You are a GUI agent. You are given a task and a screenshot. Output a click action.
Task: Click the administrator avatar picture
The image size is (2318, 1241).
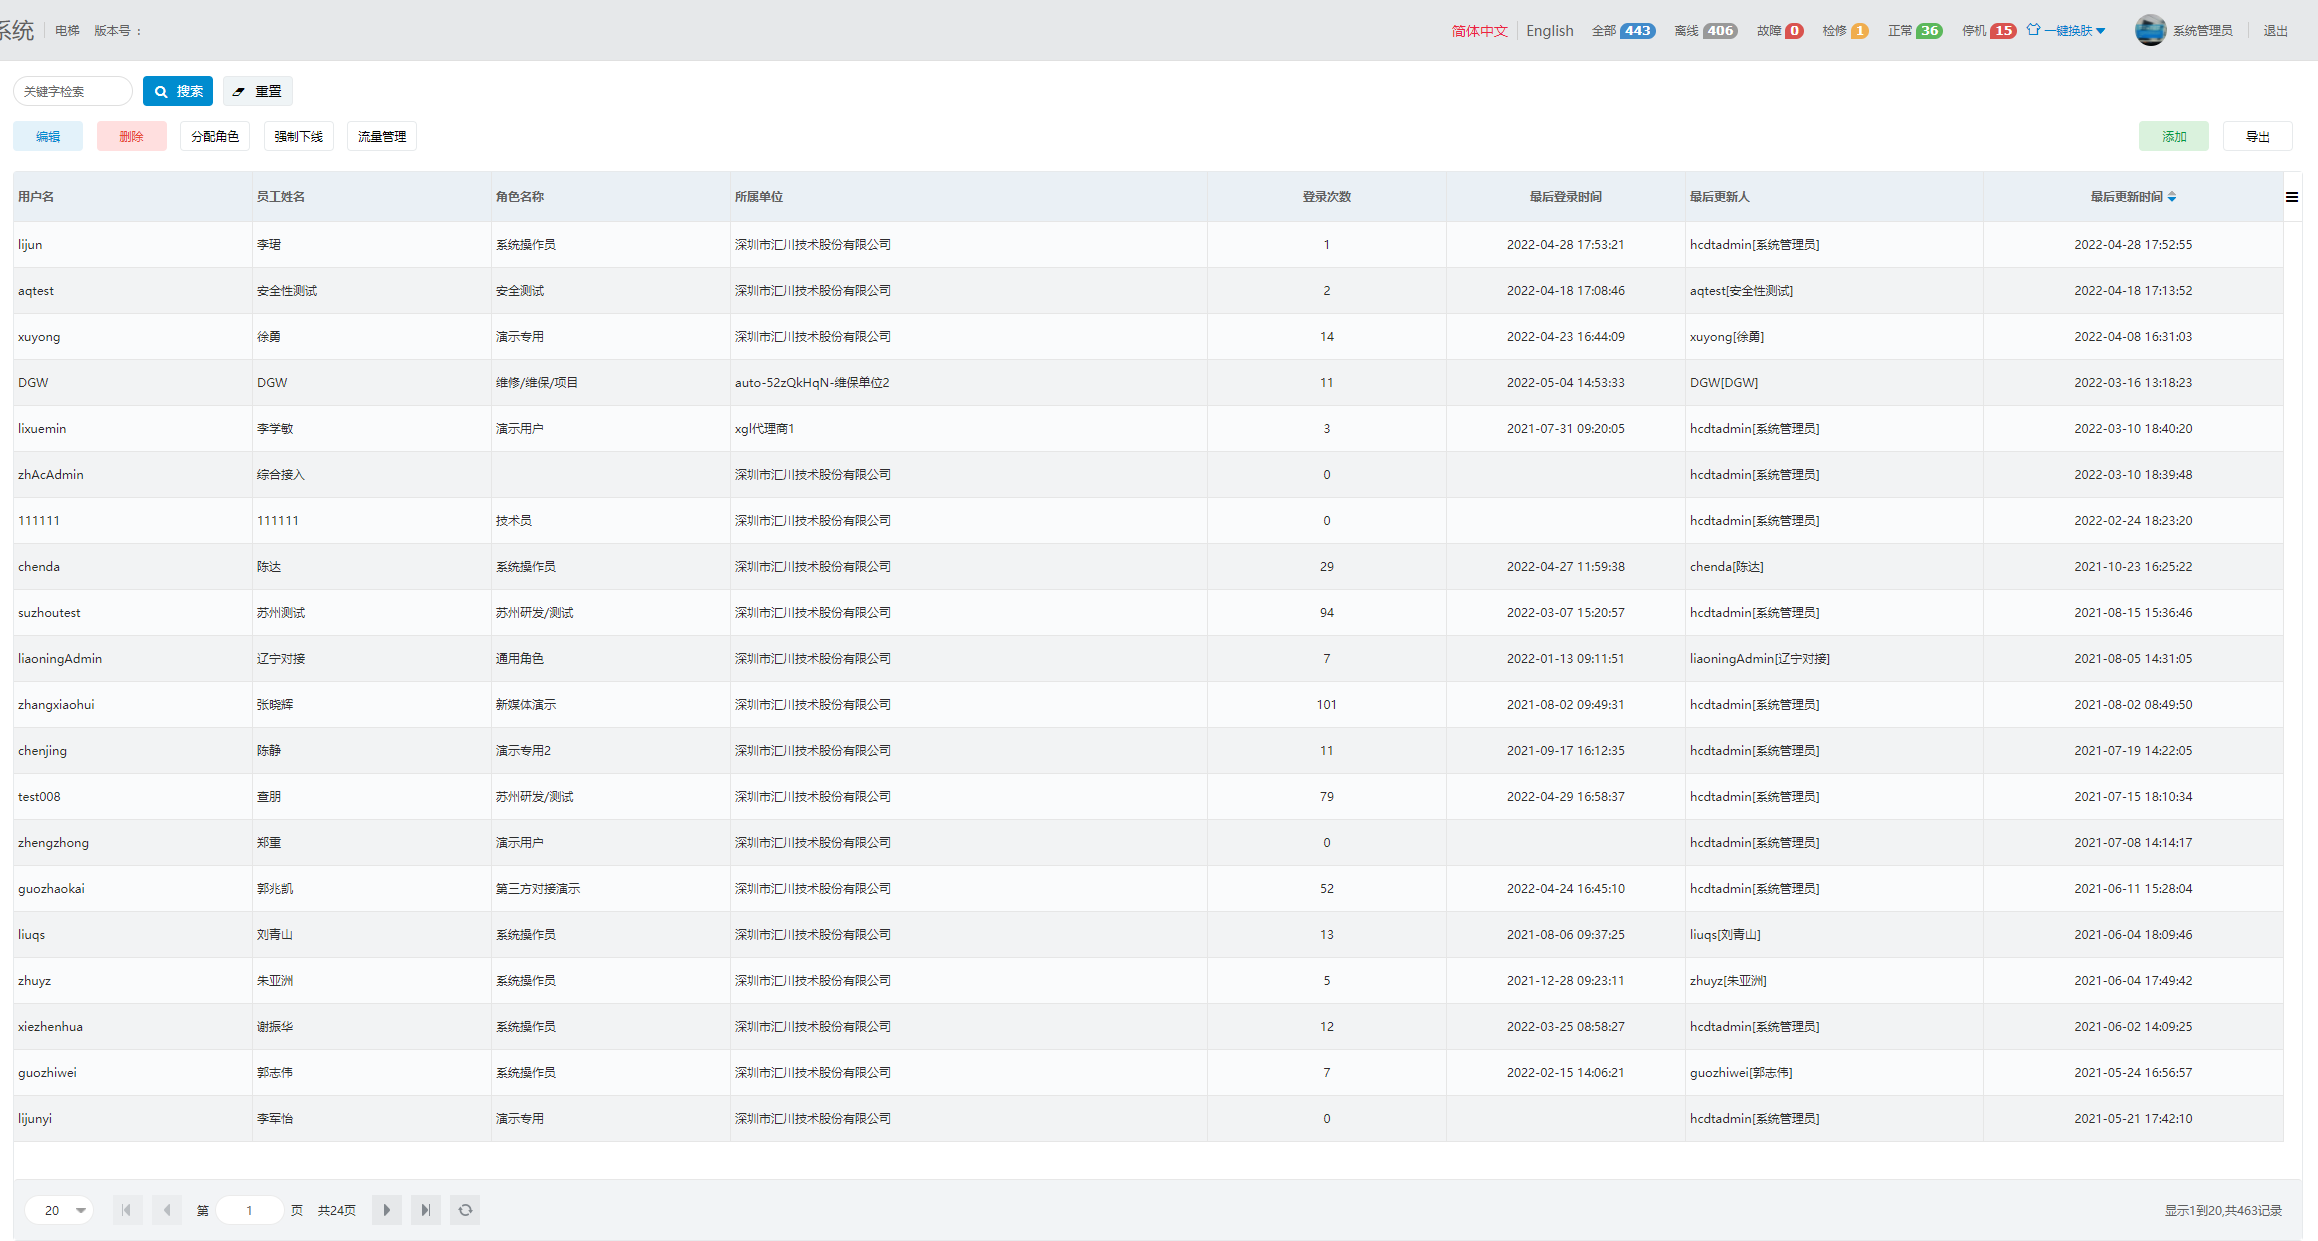(2150, 31)
